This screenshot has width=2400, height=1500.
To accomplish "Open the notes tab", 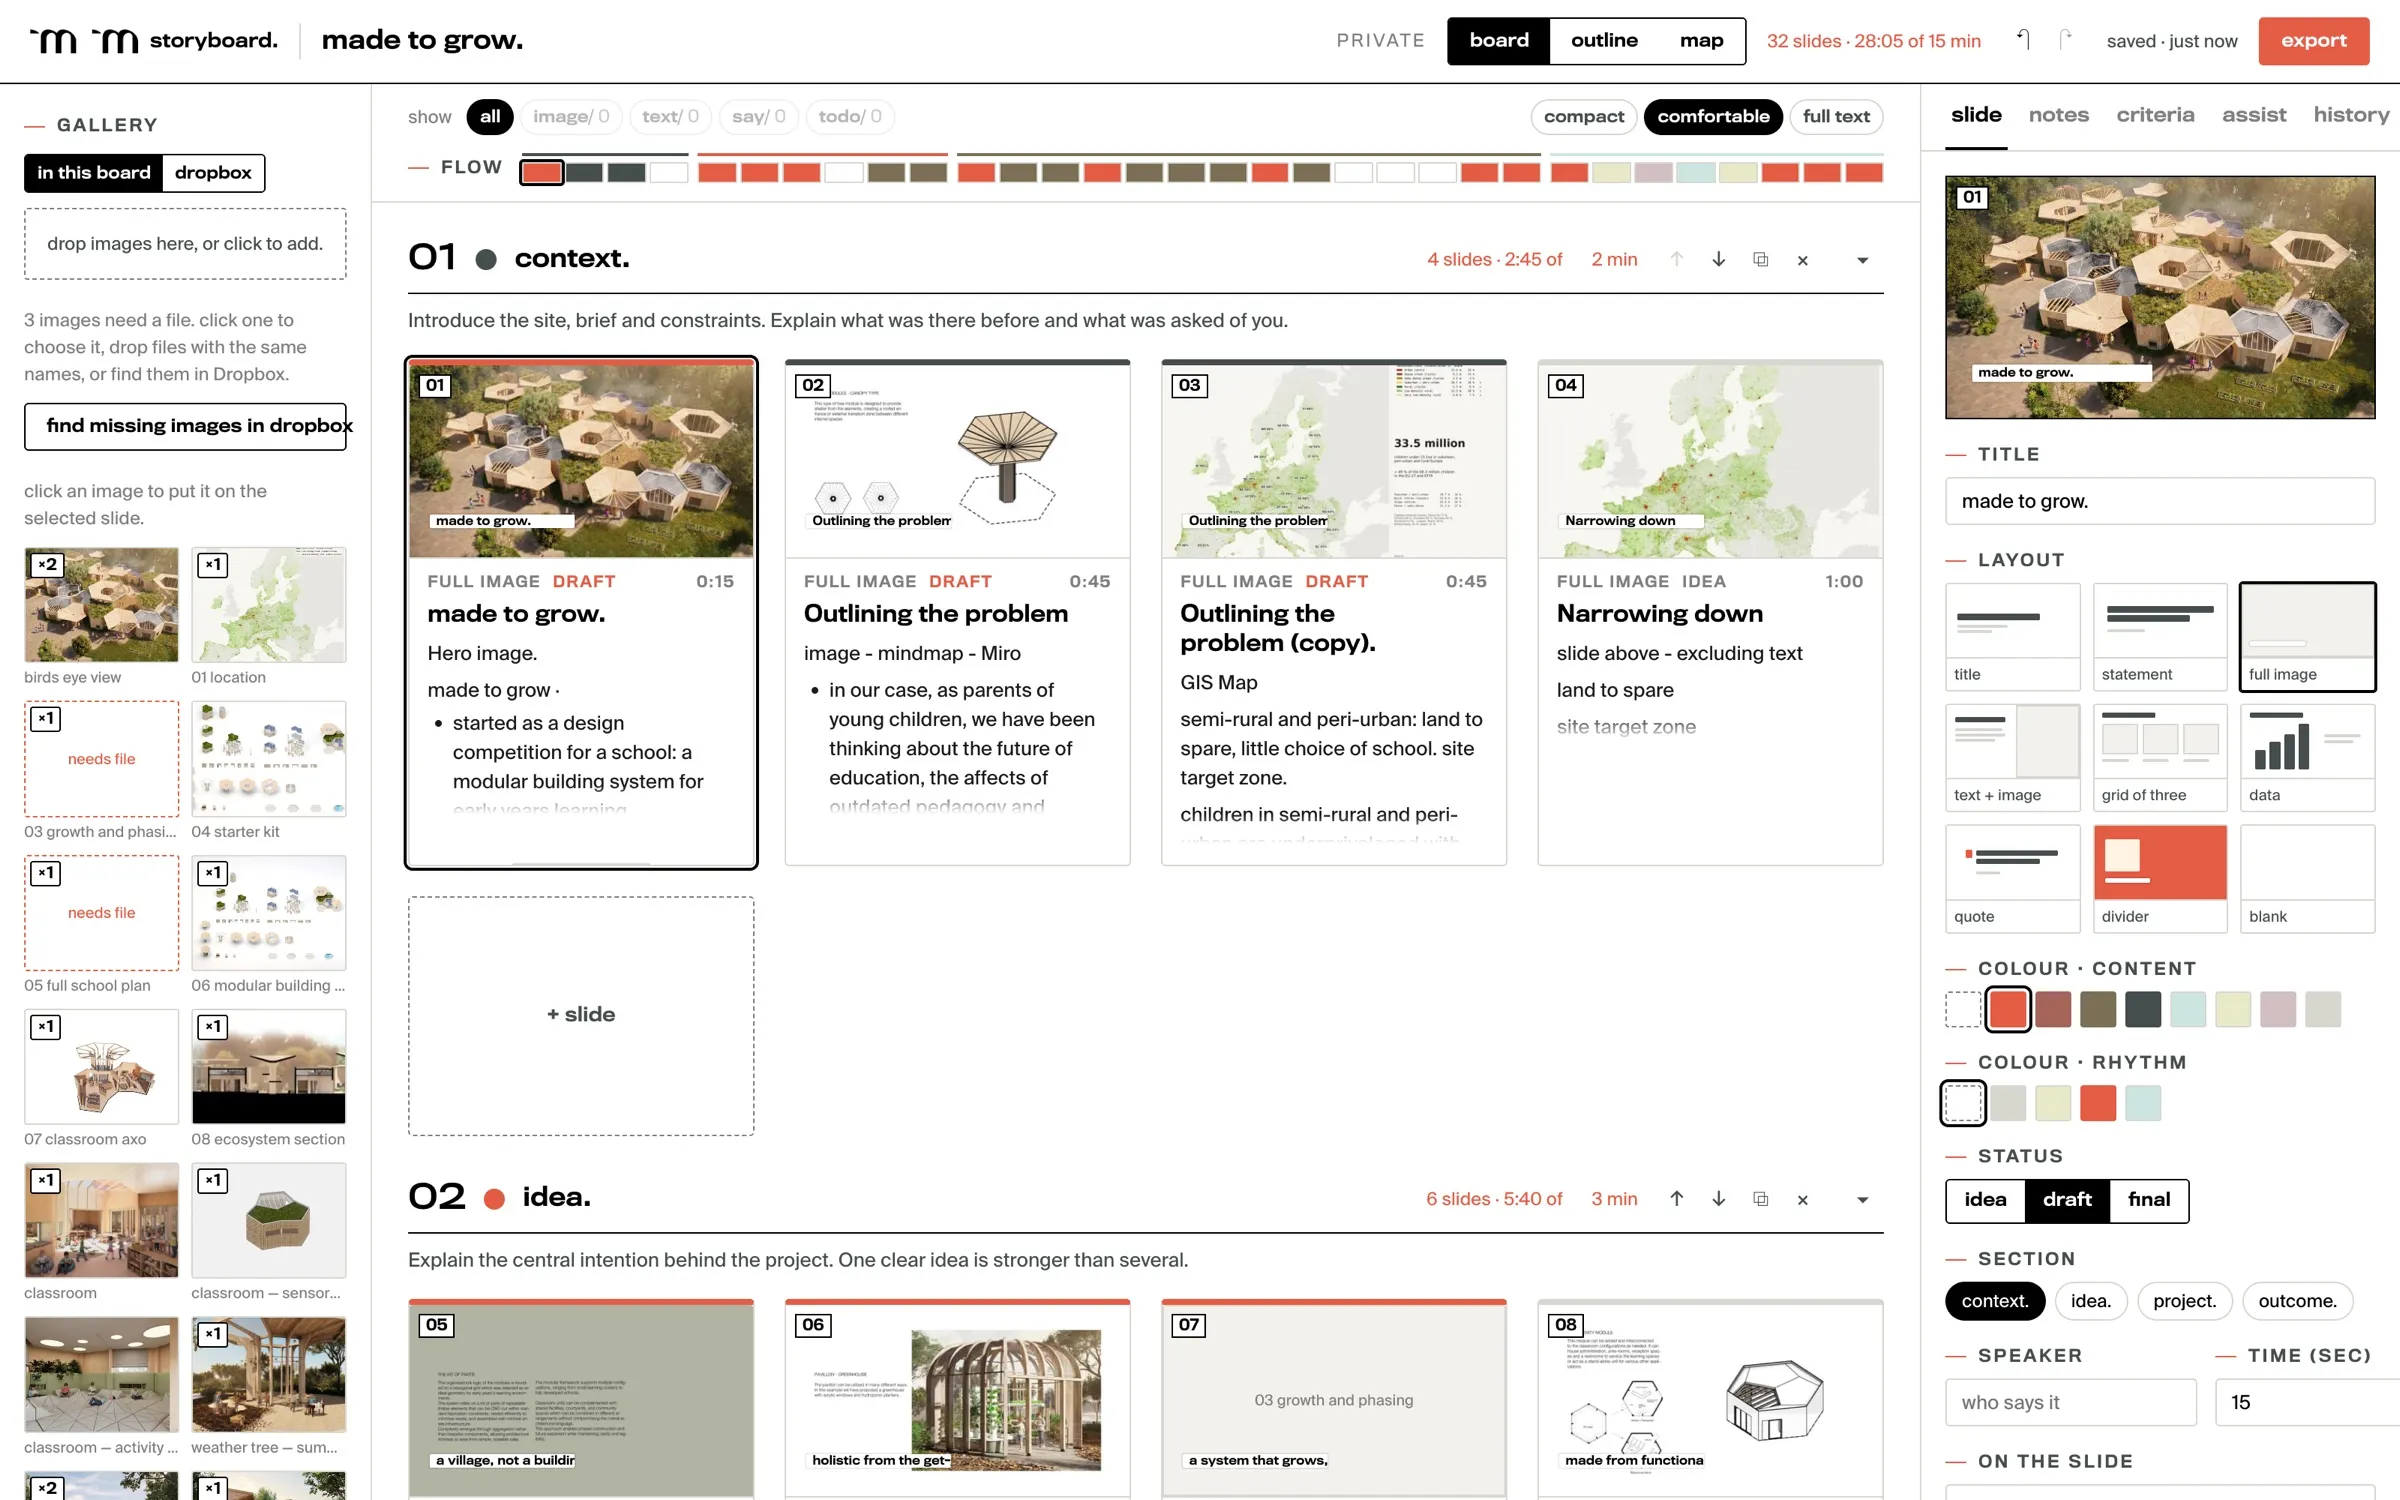I will tap(2058, 115).
